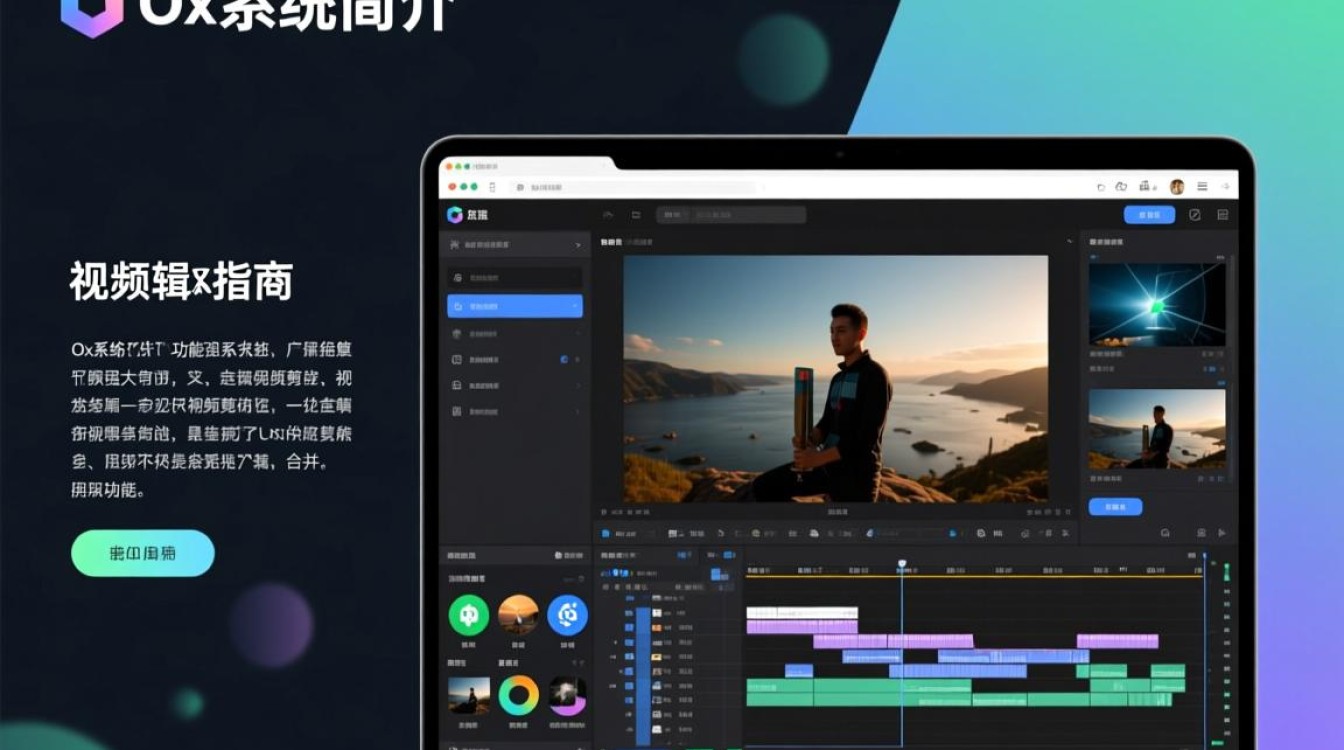Select the dark purple-edged thumbnail in media panel
This screenshot has width=1344, height=750.
point(567,695)
